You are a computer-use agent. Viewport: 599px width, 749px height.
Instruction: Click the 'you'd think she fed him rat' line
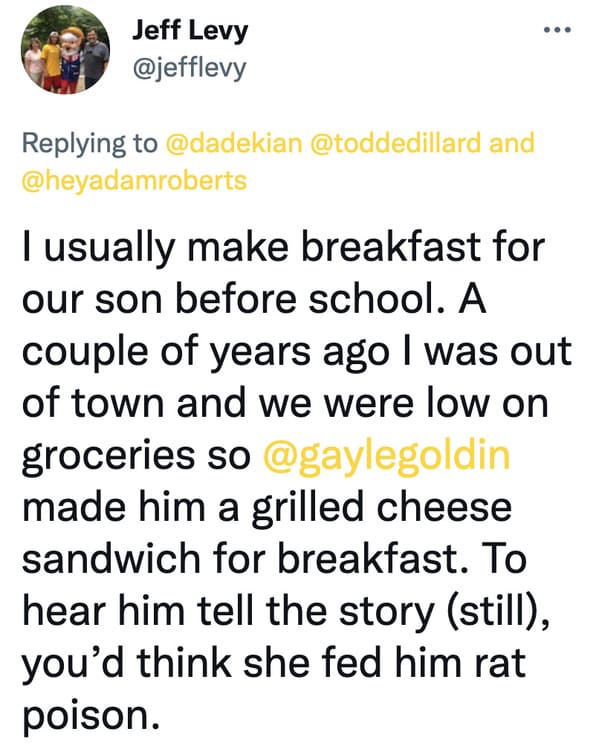[274, 663]
